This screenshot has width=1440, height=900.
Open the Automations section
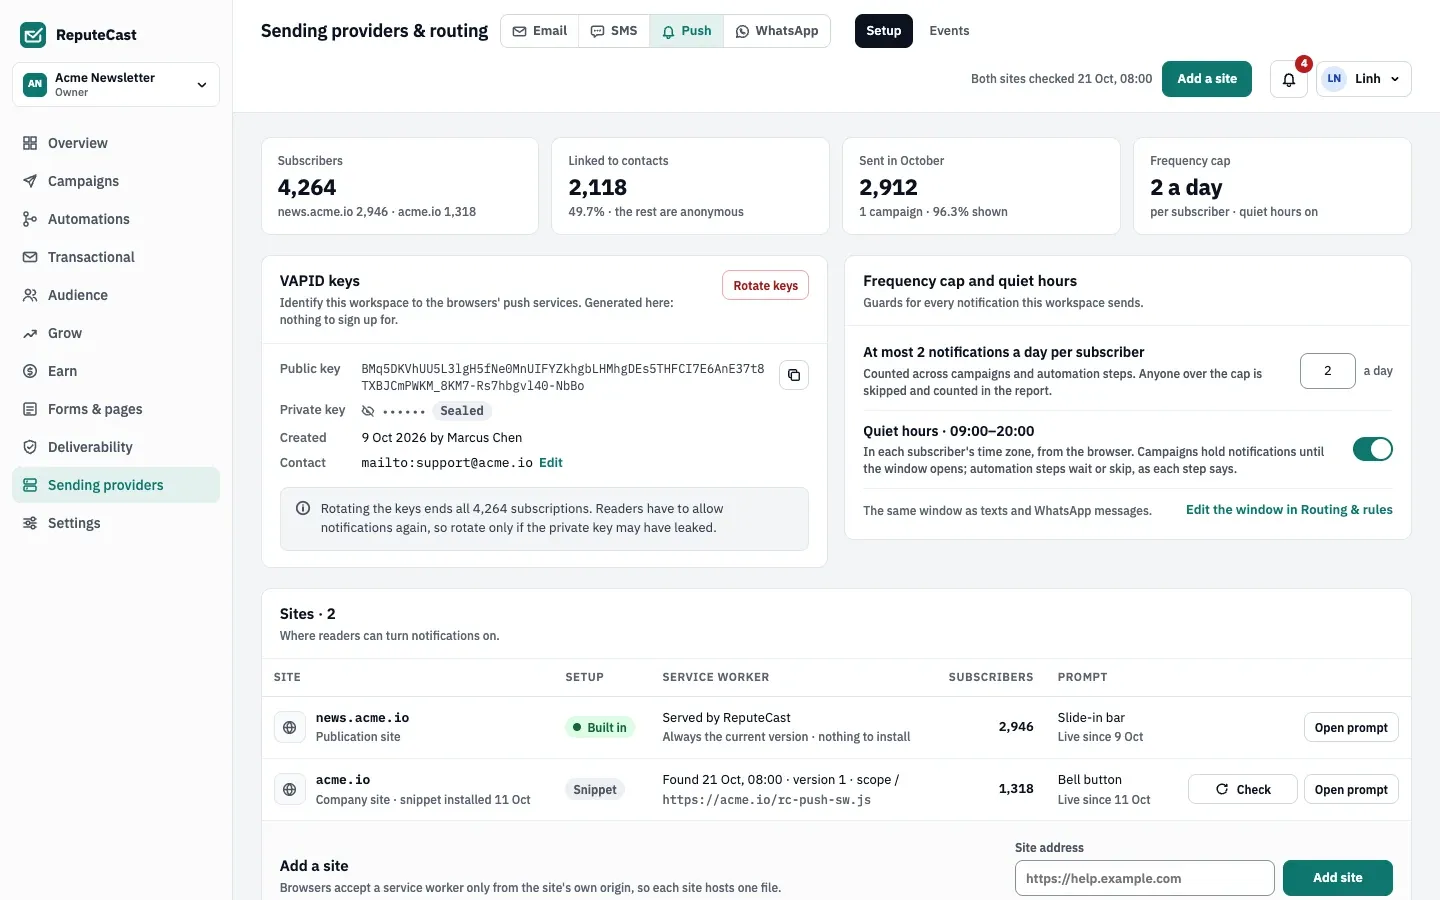tap(116, 219)
